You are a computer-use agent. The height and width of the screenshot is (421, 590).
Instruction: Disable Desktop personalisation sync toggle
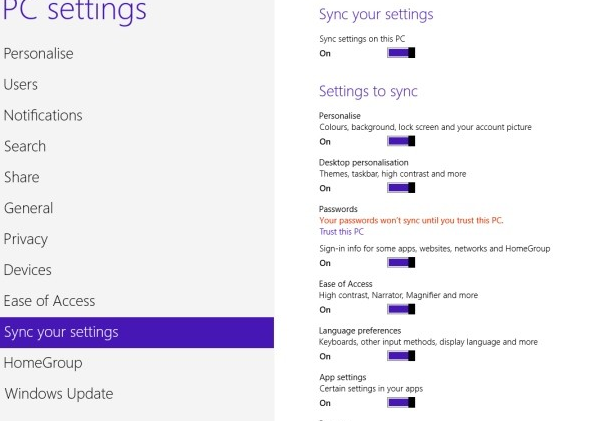pyautogui.click(x=401, y=188)
